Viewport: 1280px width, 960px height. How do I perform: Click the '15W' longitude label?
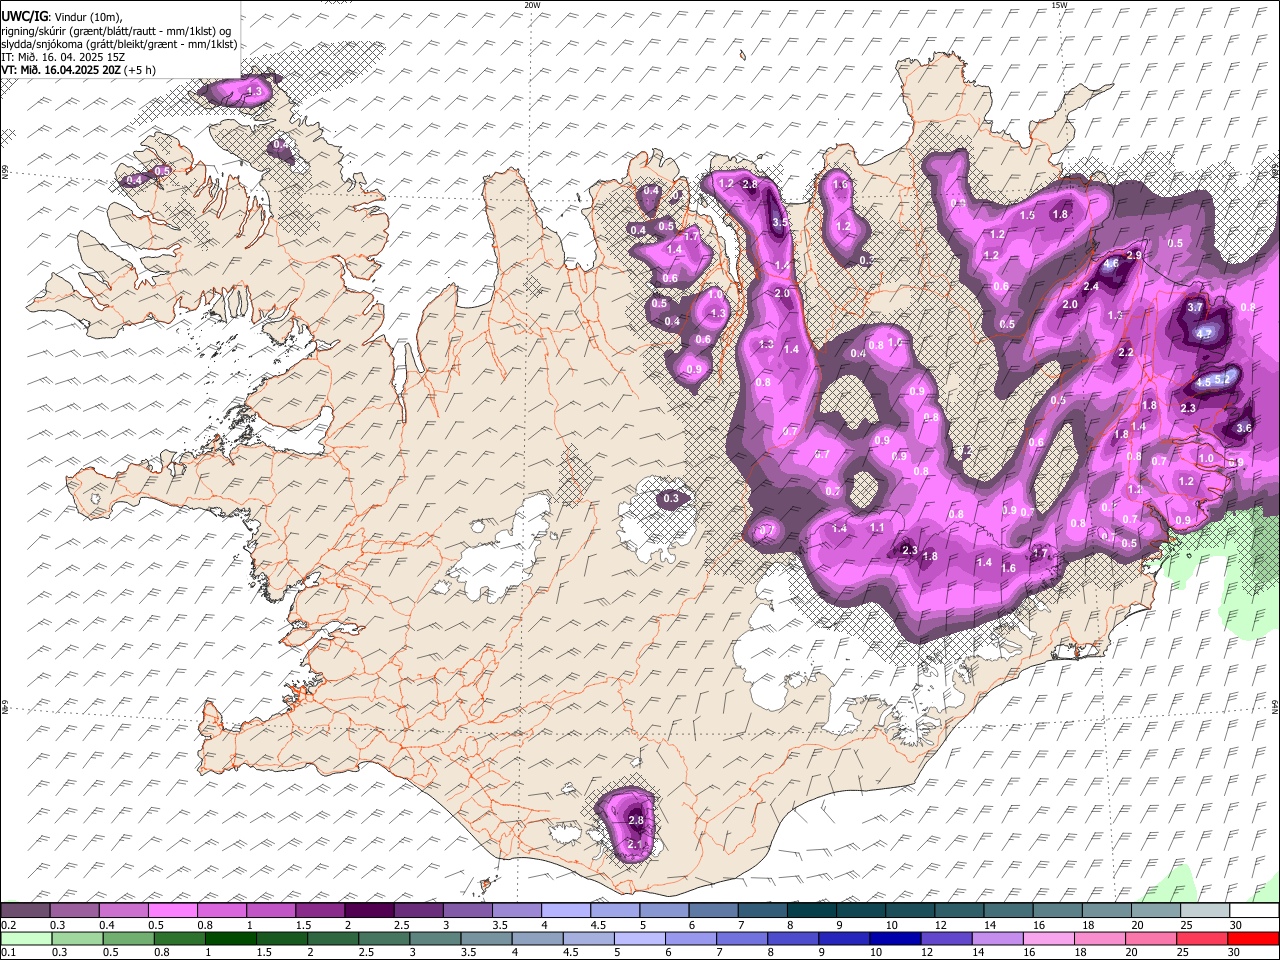pos(1059,5)
